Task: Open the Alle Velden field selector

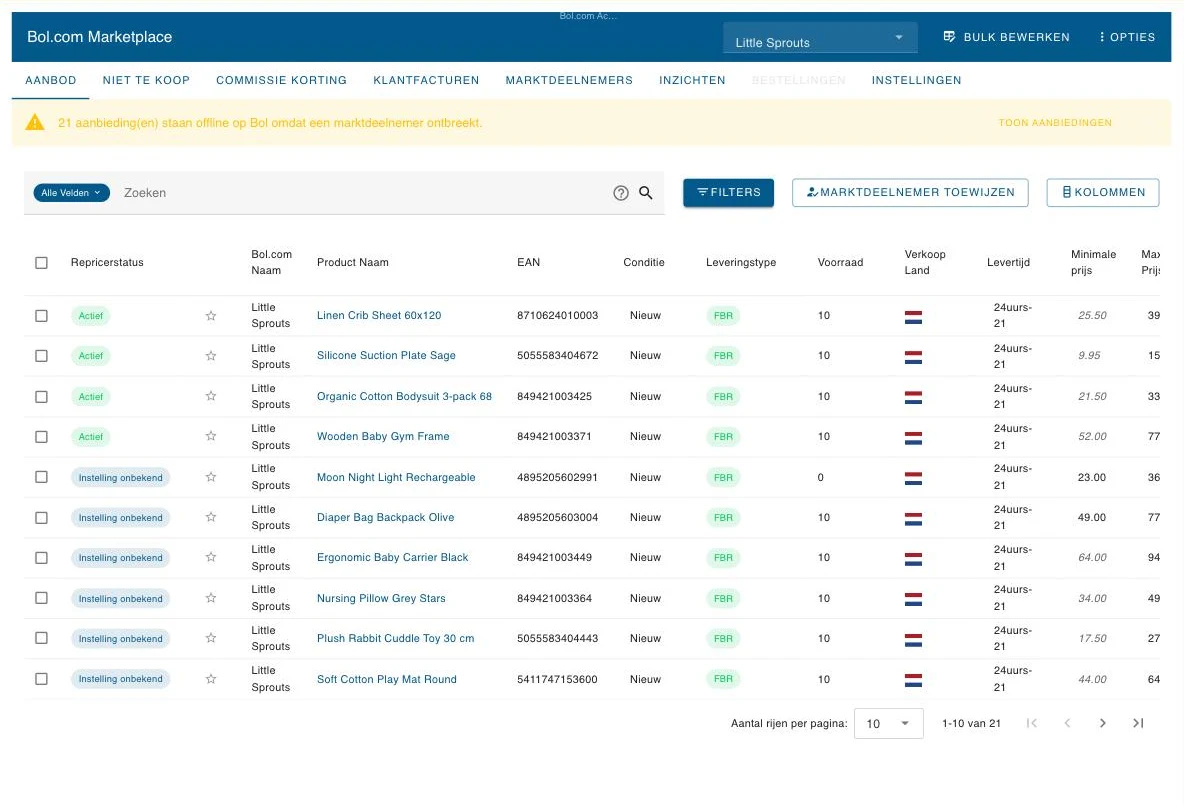Action: click(72, 192)
